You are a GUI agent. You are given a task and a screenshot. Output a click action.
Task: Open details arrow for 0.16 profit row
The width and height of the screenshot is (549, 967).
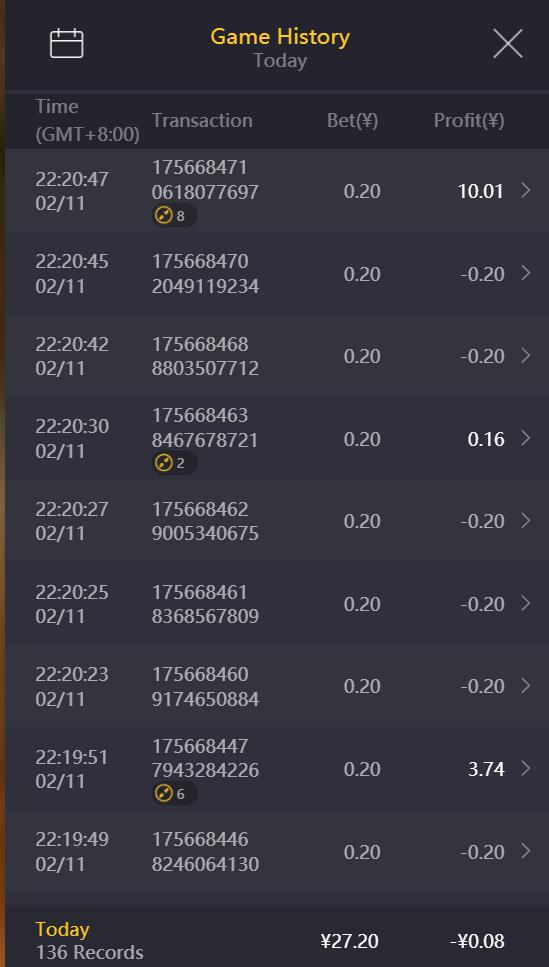point(526,438)
